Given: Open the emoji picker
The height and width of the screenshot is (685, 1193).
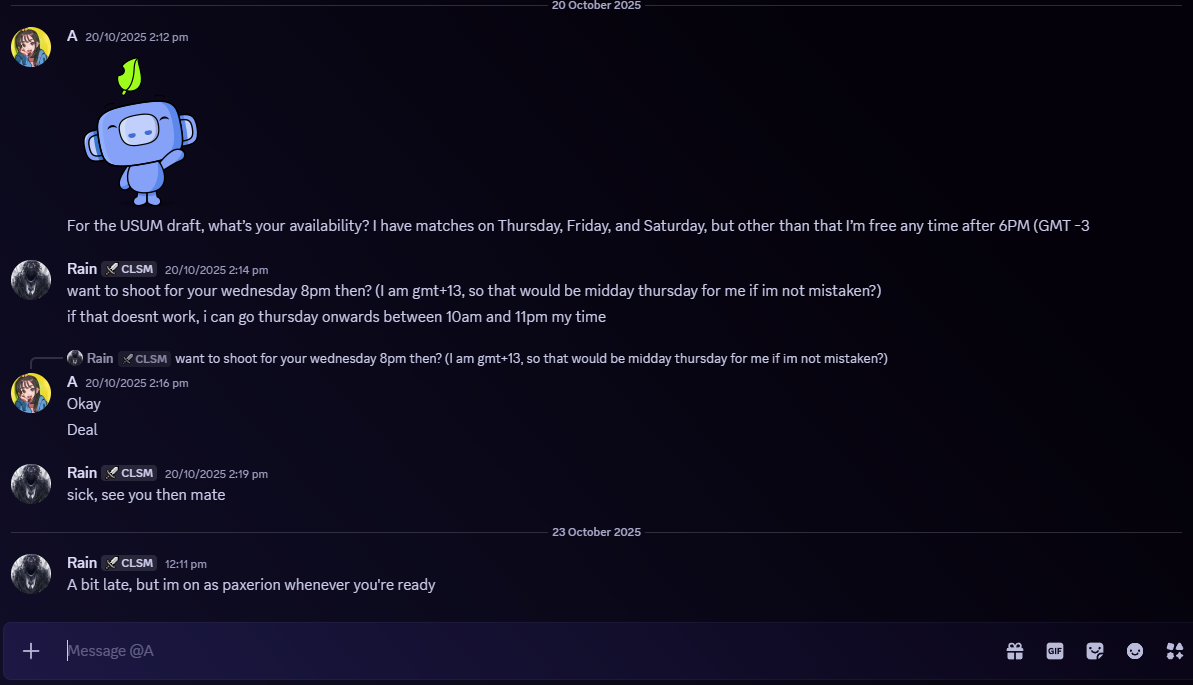Looking at the screenshot, I should pyautogui.click(x=1135, y=651).
